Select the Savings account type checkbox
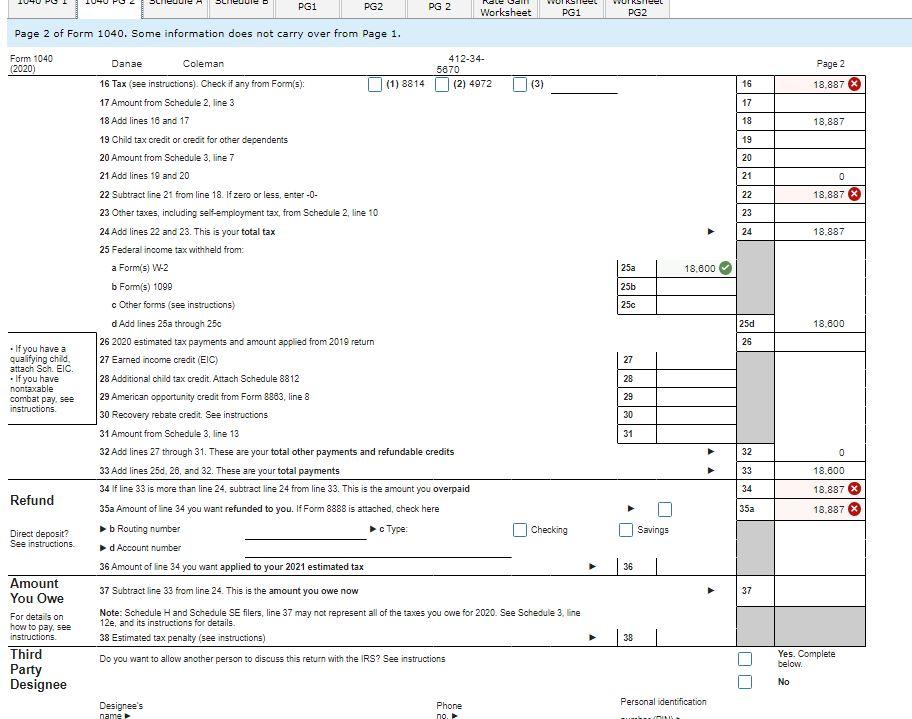 (x=626, y=530)
